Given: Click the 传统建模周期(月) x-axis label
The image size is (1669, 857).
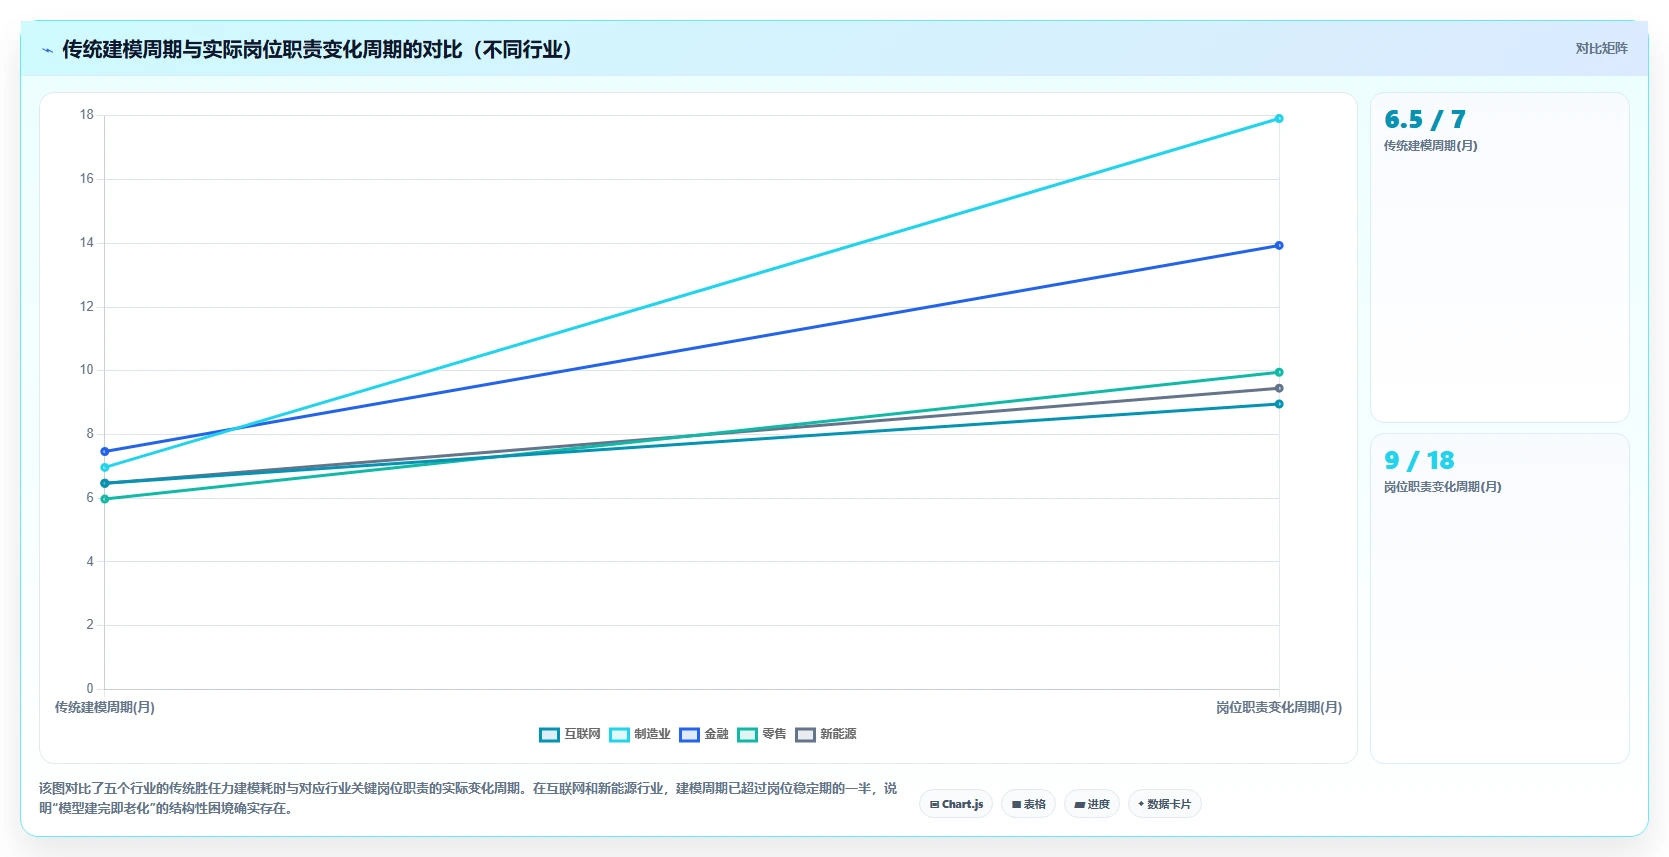Looking at the screenshot, I should (105, 708).
